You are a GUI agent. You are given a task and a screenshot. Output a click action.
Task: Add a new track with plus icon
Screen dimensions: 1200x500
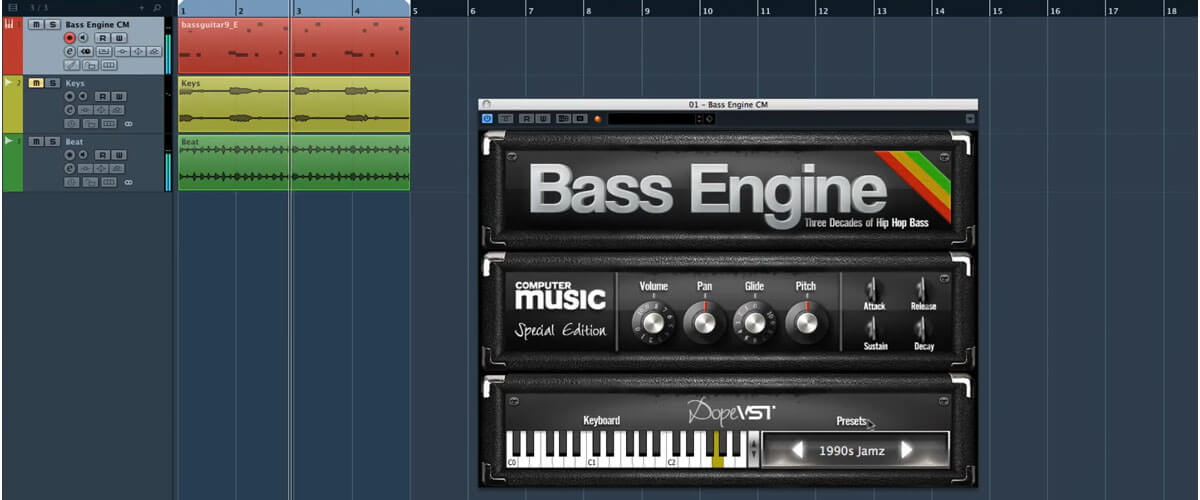pos(142,7)
